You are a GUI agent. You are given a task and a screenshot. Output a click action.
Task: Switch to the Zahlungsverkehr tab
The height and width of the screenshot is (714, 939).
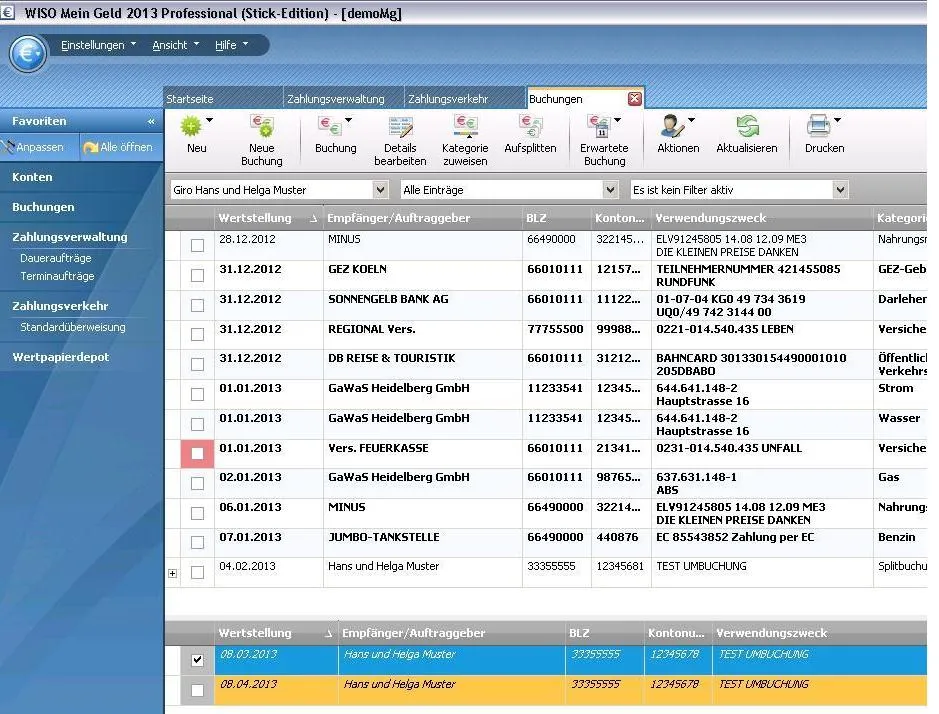coord(448,99)
